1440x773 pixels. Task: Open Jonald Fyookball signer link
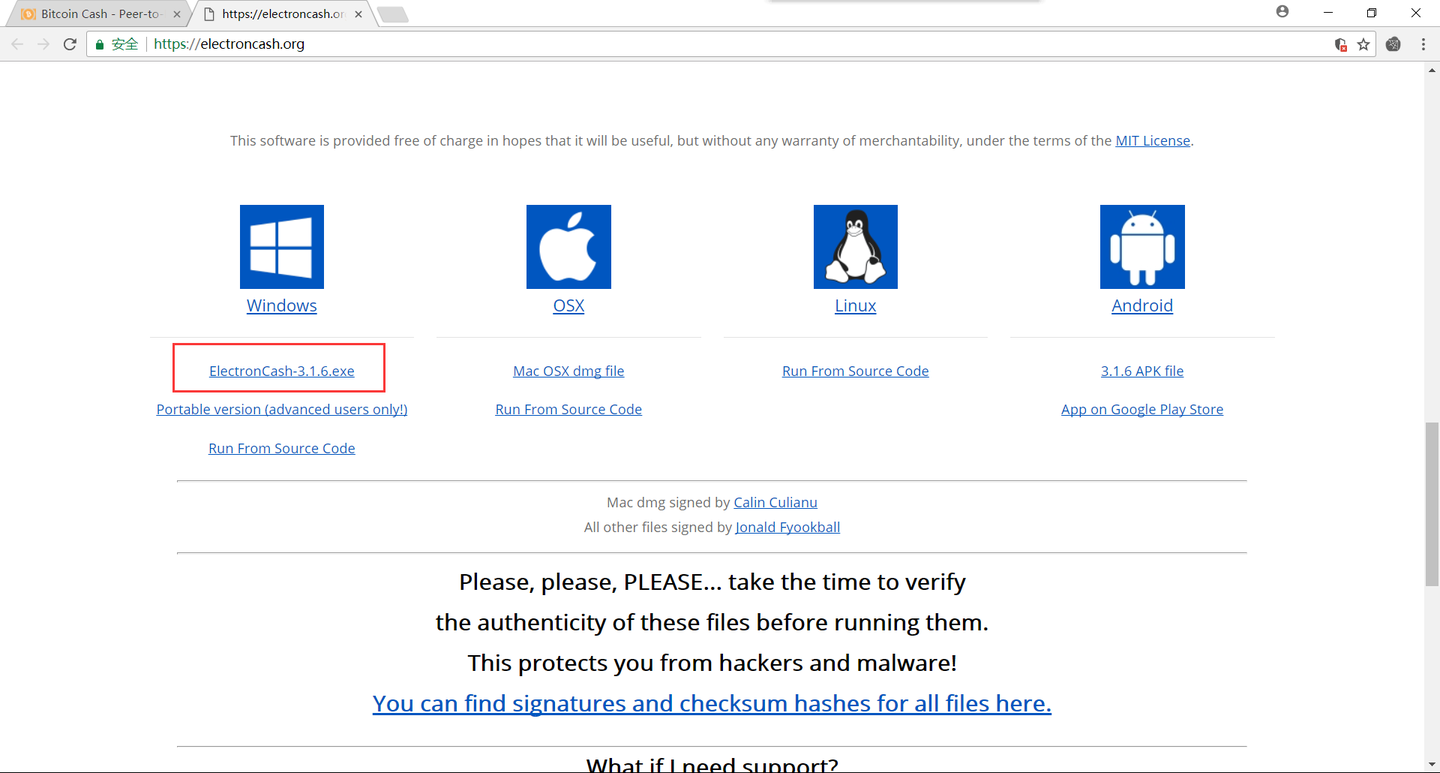coord(788,527)
